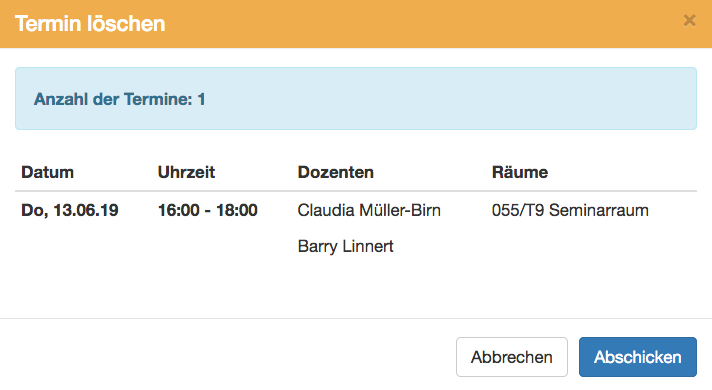Click the Anzahl der Termine info box
The width and height of the screenshot is (712, 390).
click(356, 99)
